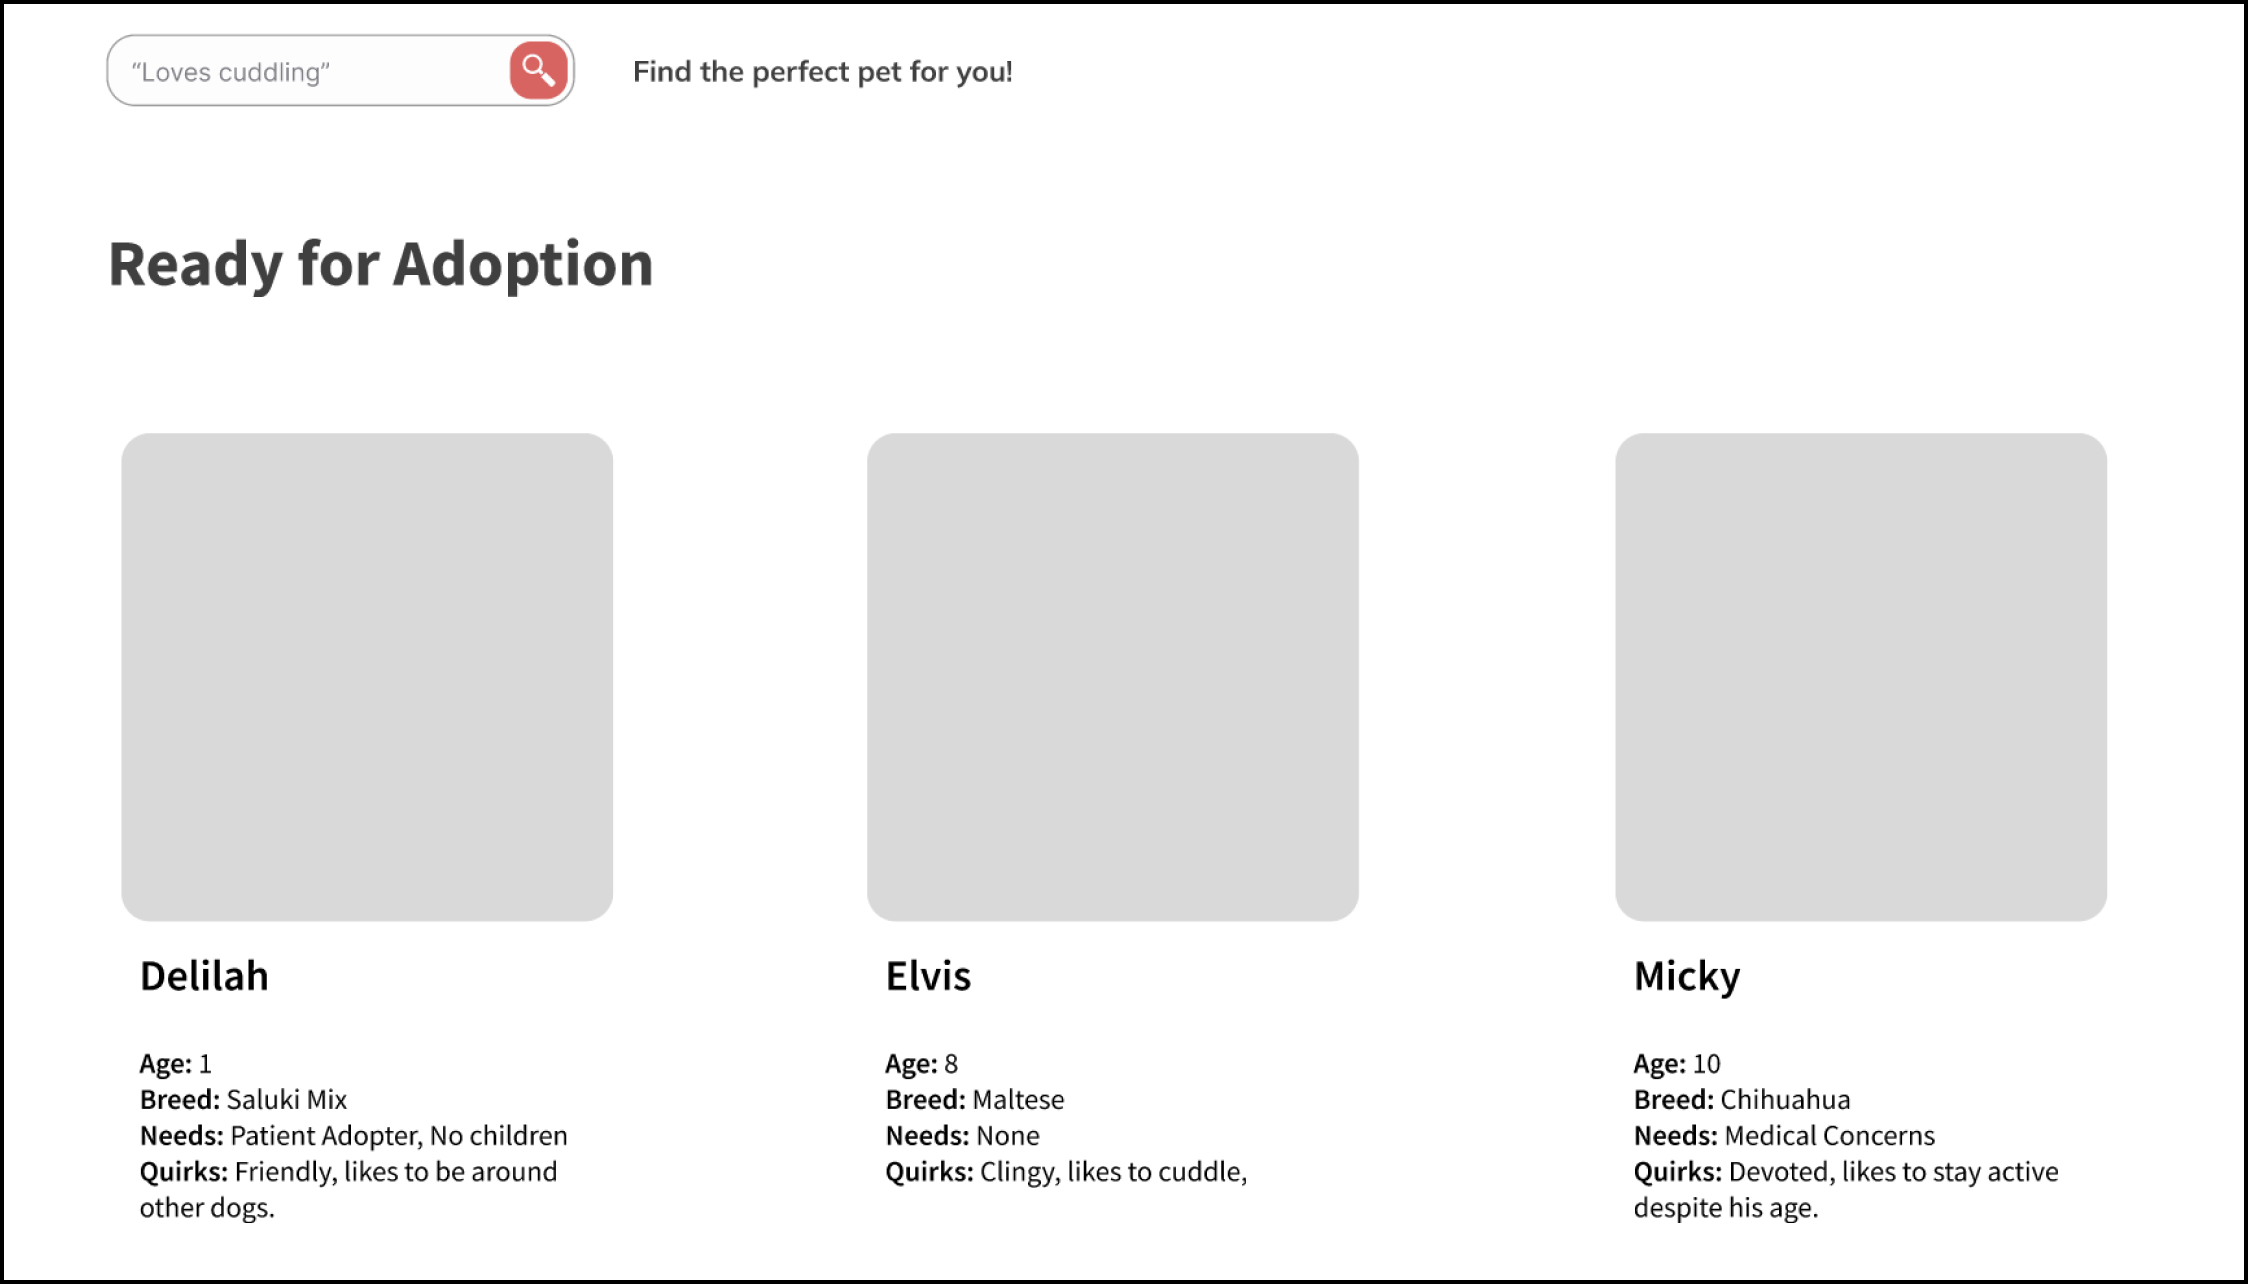Click Micky's Quirks: Devoted description
The height and width of the screenshot is (1284, 2248).
[1846, 1190]
